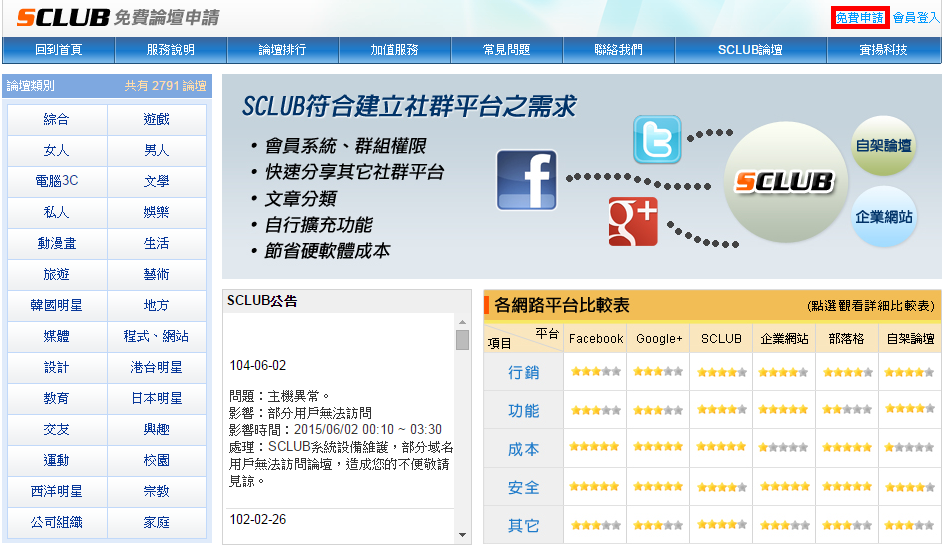This screenshot has width=944, height=547.
Task: Select the 運動 forum category
Action: click(57, 461)
